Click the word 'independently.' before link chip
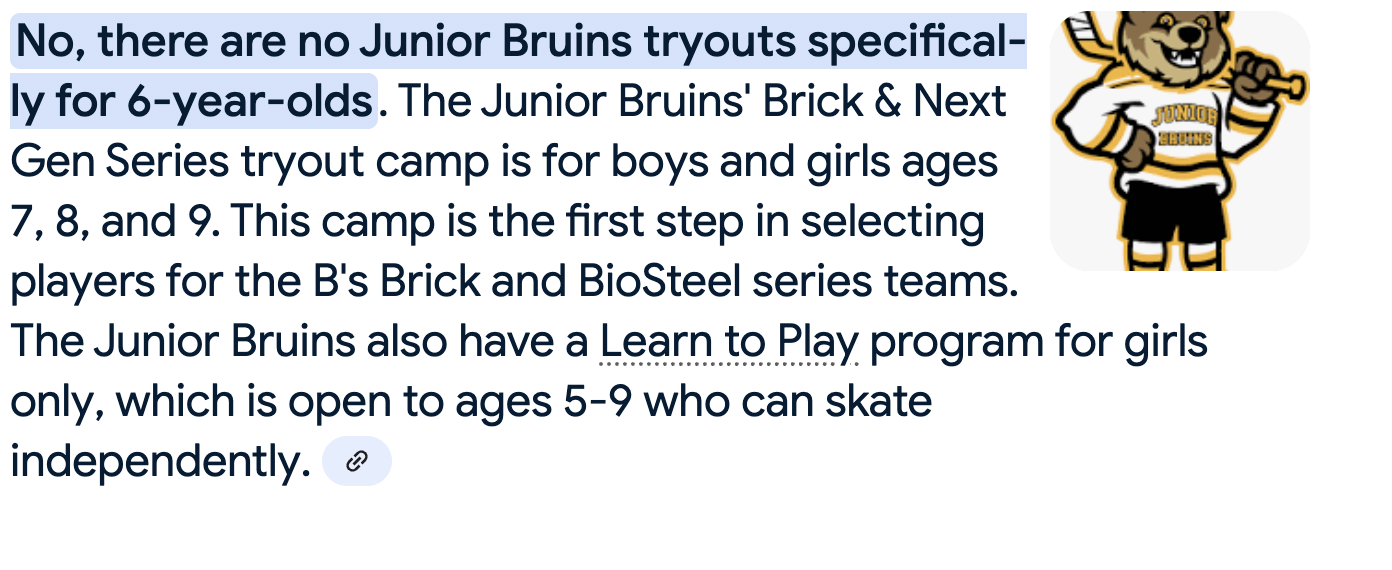The width and height of the screenshot is (1392, 570). click(161, 462)
